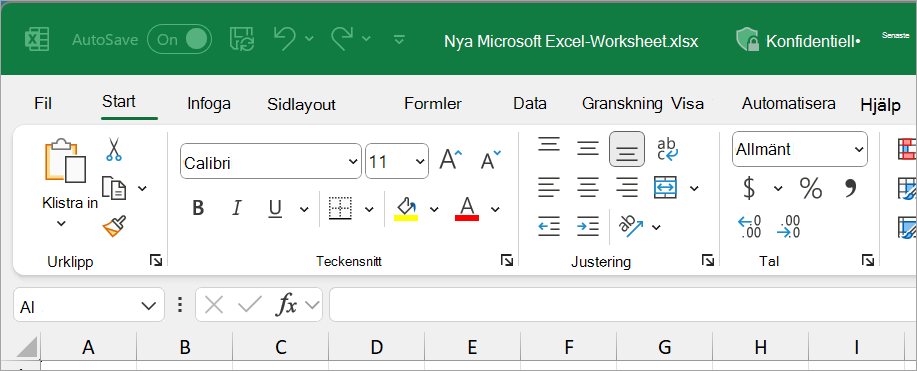Align text to middle vertically
Viewport: 917px width, 371px height.
tap(588, 149)
